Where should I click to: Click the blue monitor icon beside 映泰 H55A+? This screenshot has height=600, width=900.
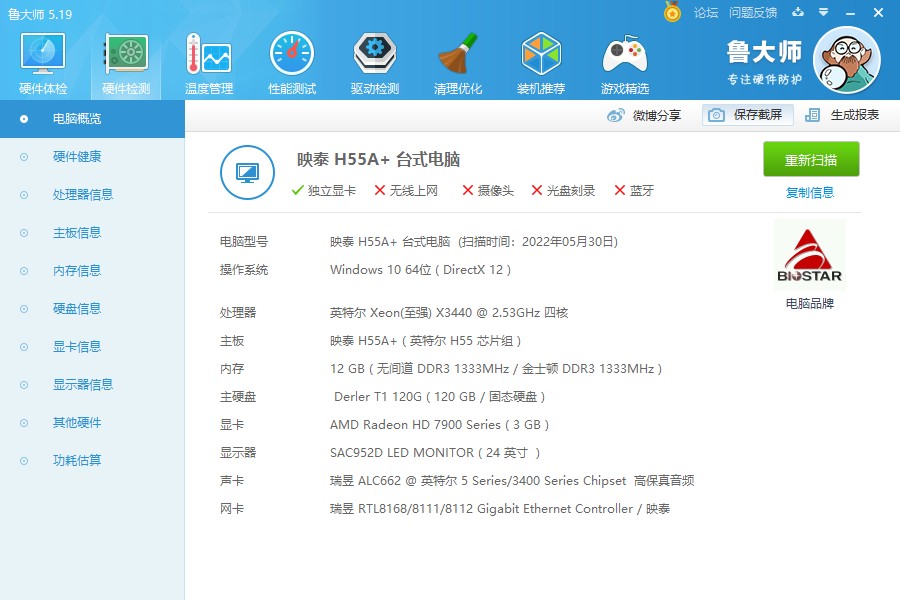click(247, 172)
